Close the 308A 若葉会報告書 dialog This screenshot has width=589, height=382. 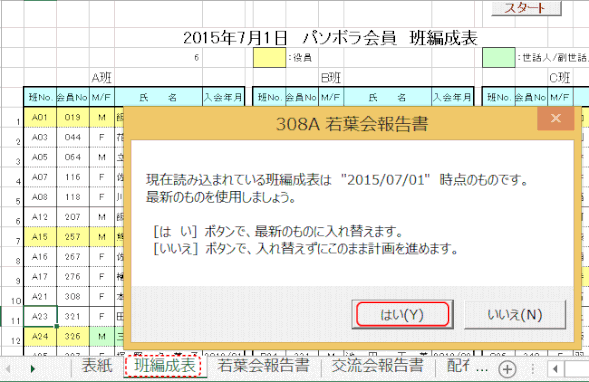[556, 118]
